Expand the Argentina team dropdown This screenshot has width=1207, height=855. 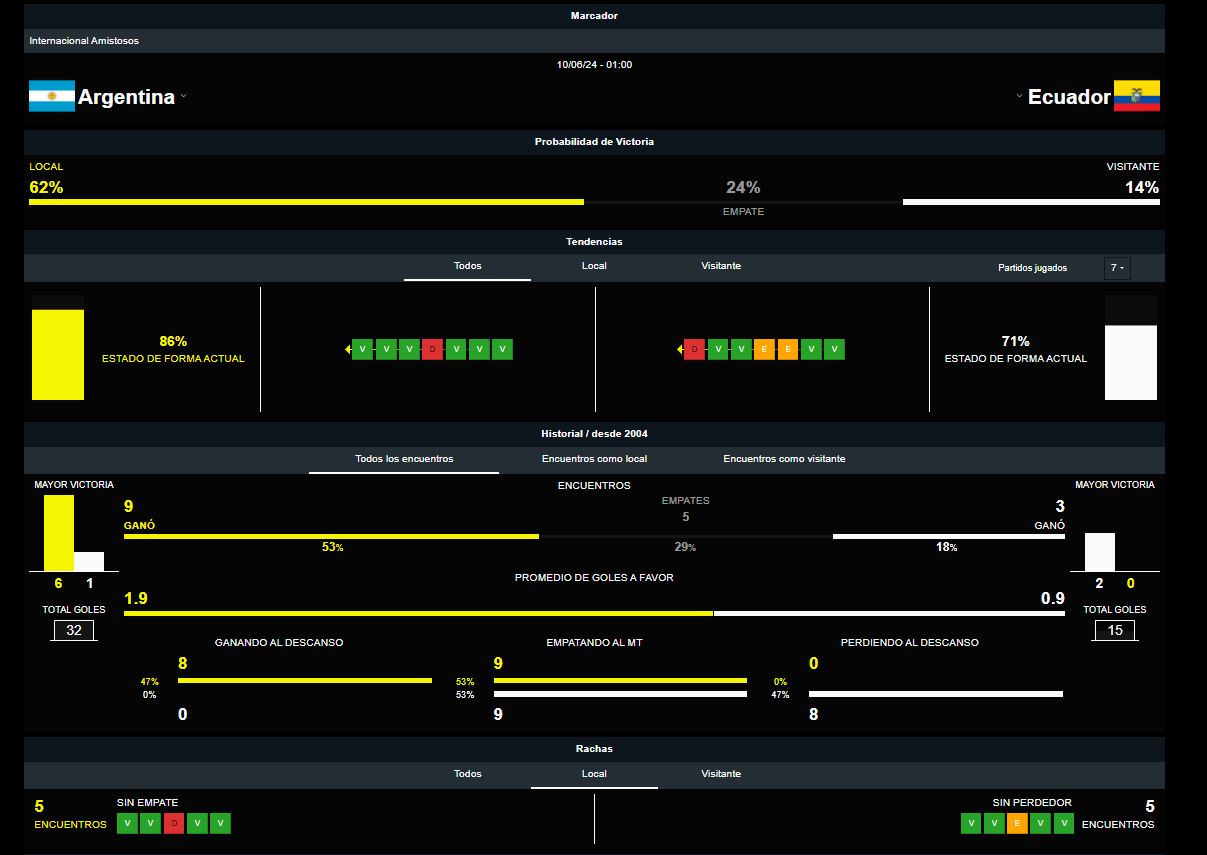[184, 97]
